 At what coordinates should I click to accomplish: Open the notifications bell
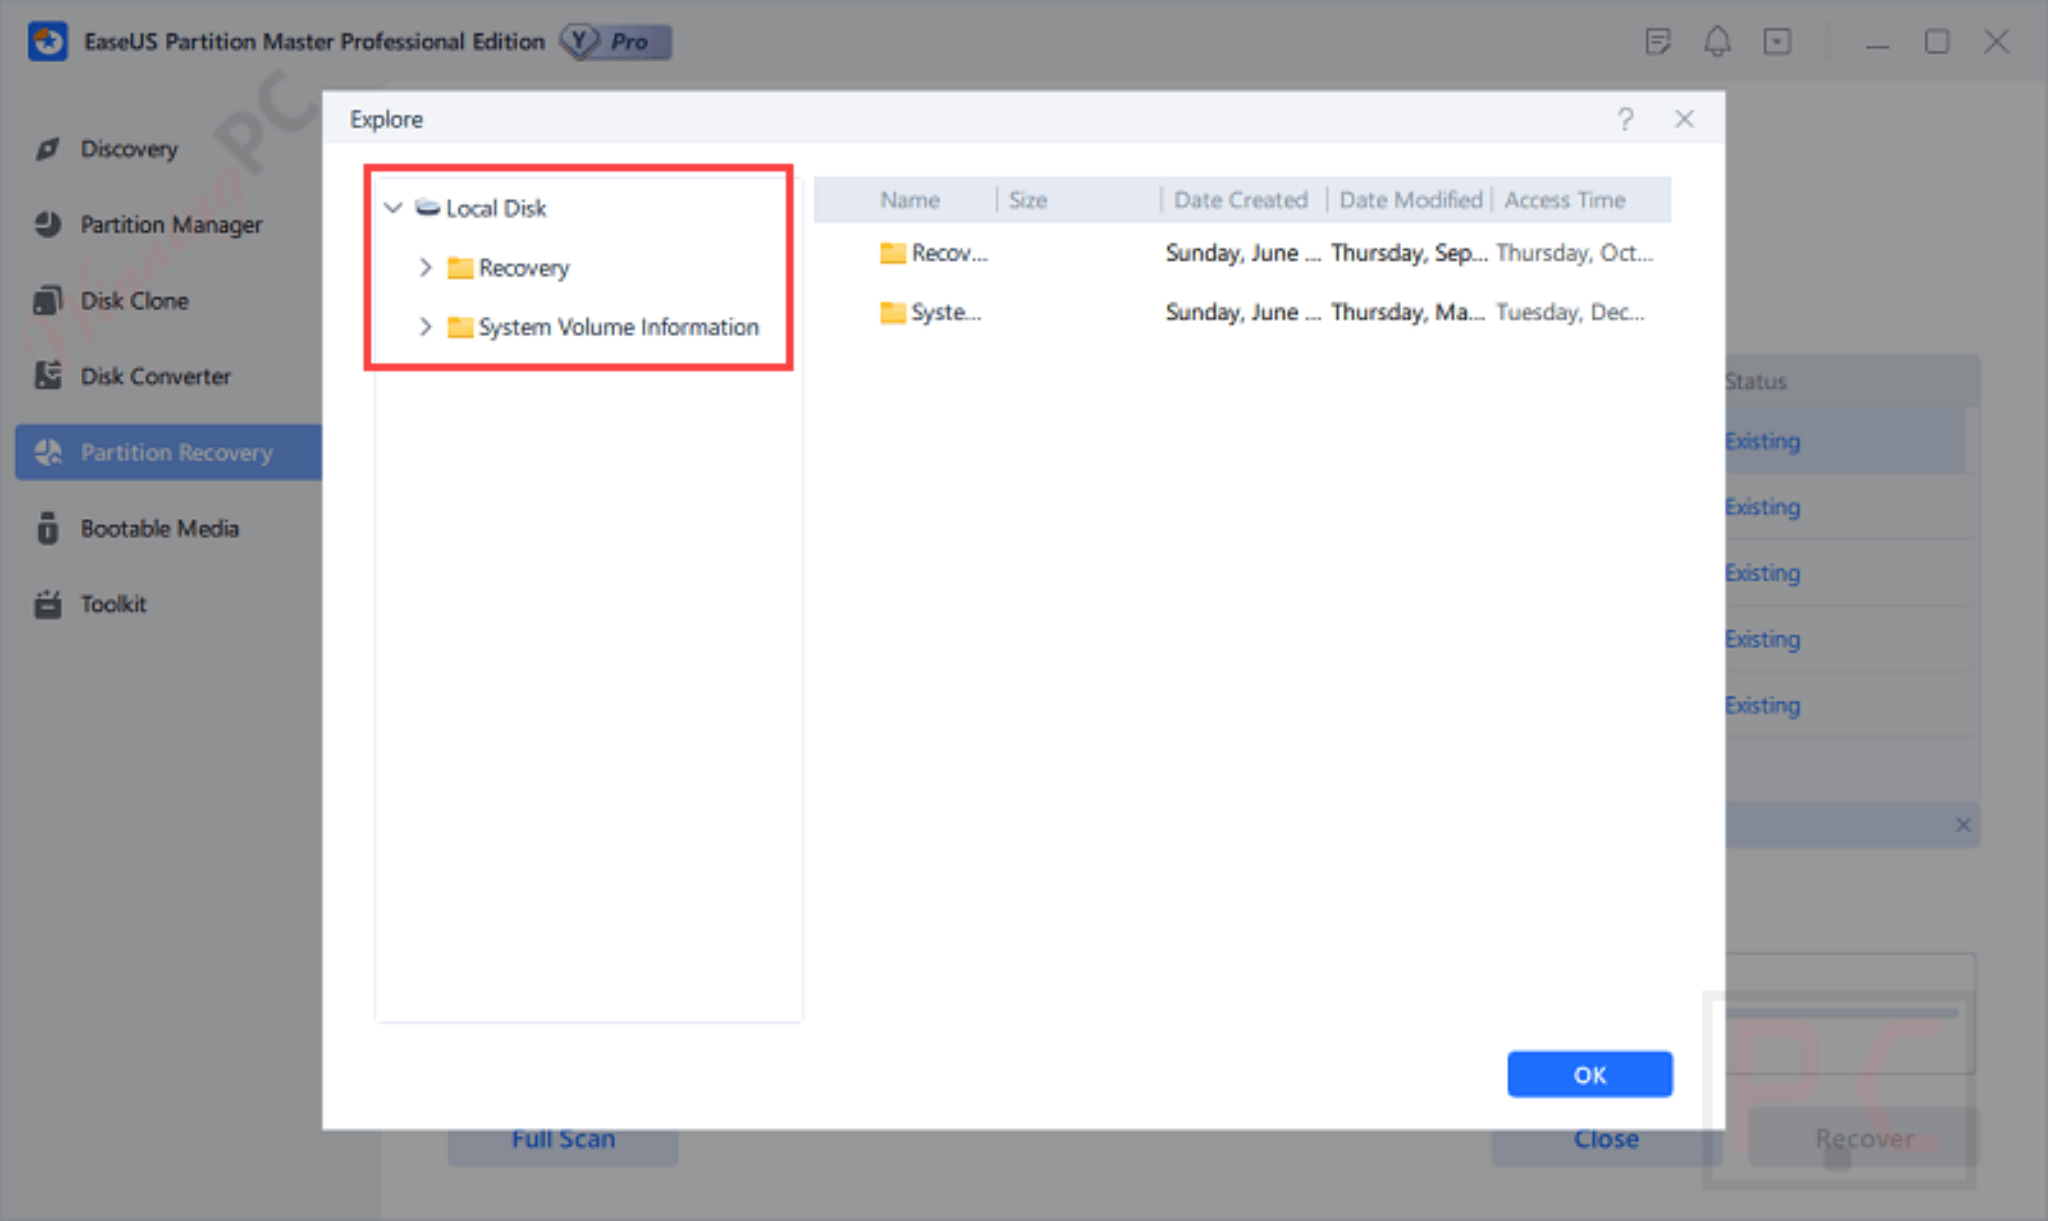(1718, 41)
